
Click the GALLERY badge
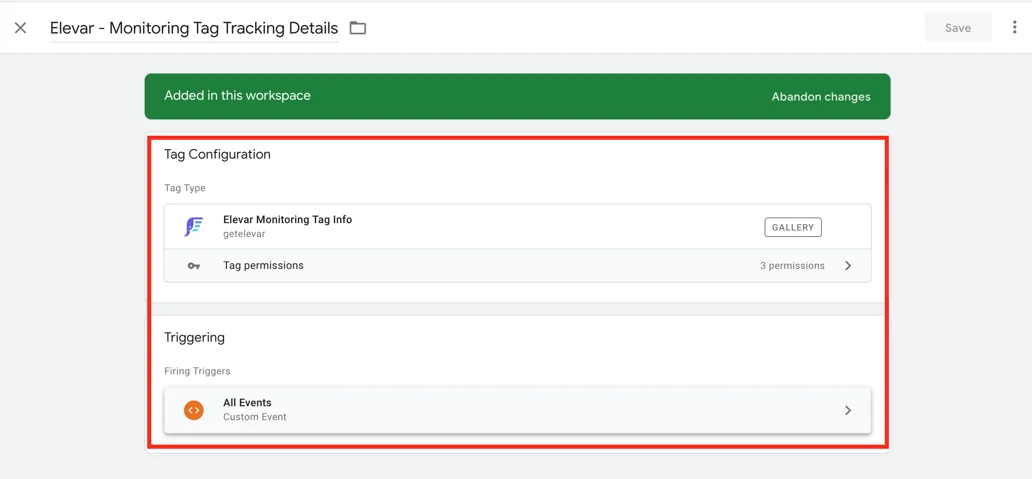click(792, 228)
